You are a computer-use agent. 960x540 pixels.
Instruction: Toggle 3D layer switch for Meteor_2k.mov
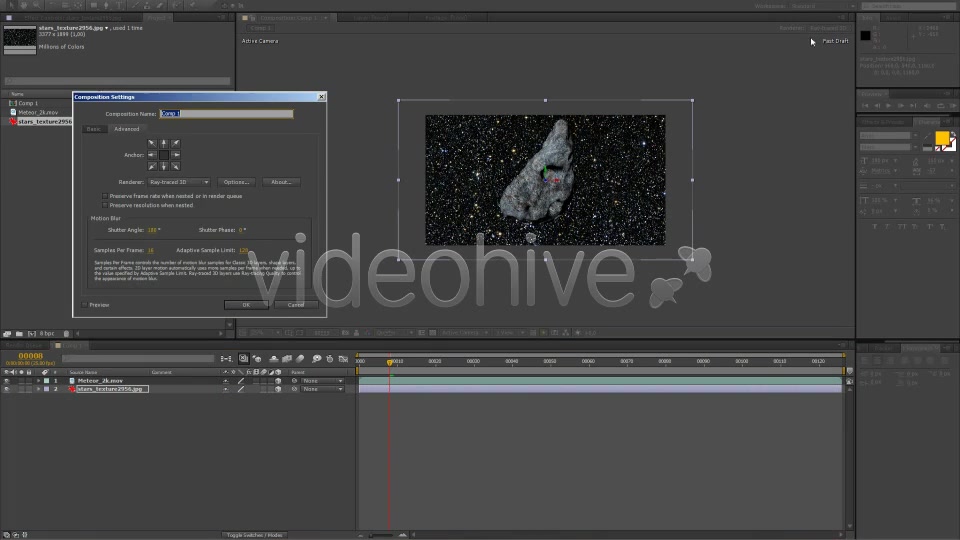pyautogui.click(x=278, y=381)
